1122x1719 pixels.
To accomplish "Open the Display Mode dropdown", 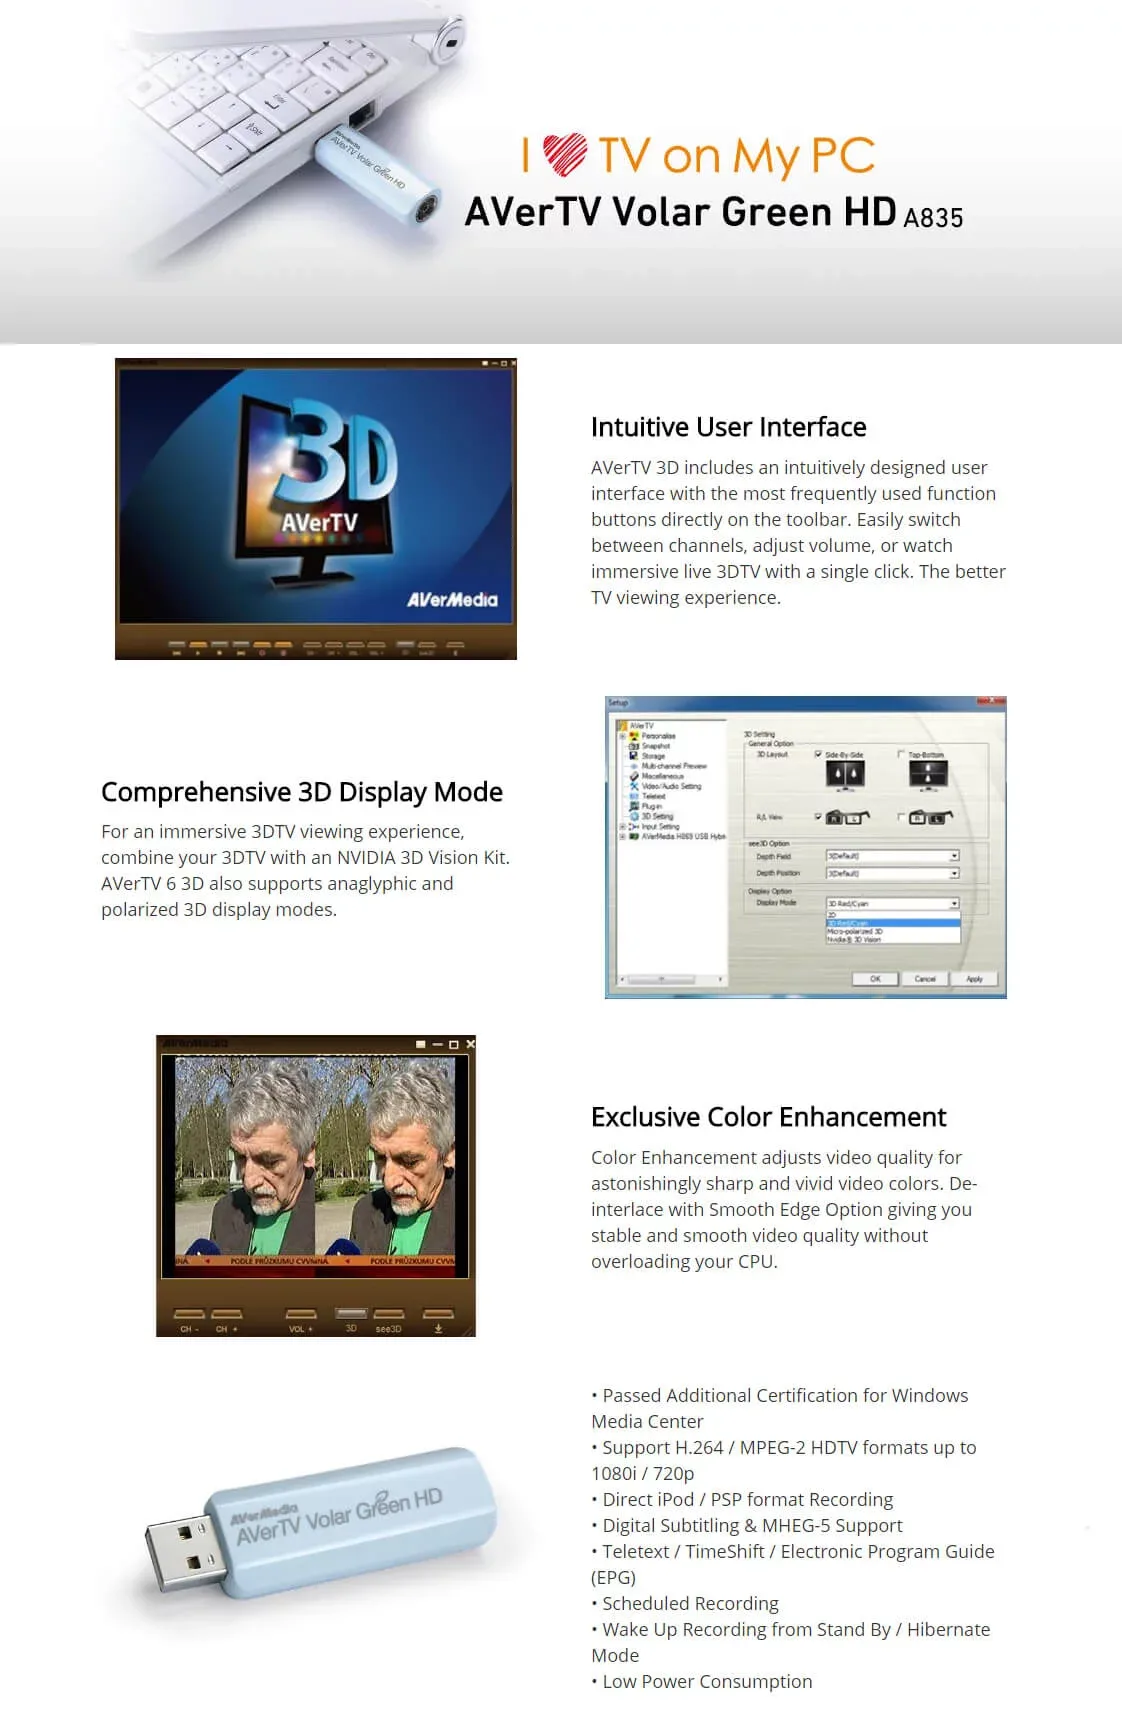I will (x=893, y=903).
